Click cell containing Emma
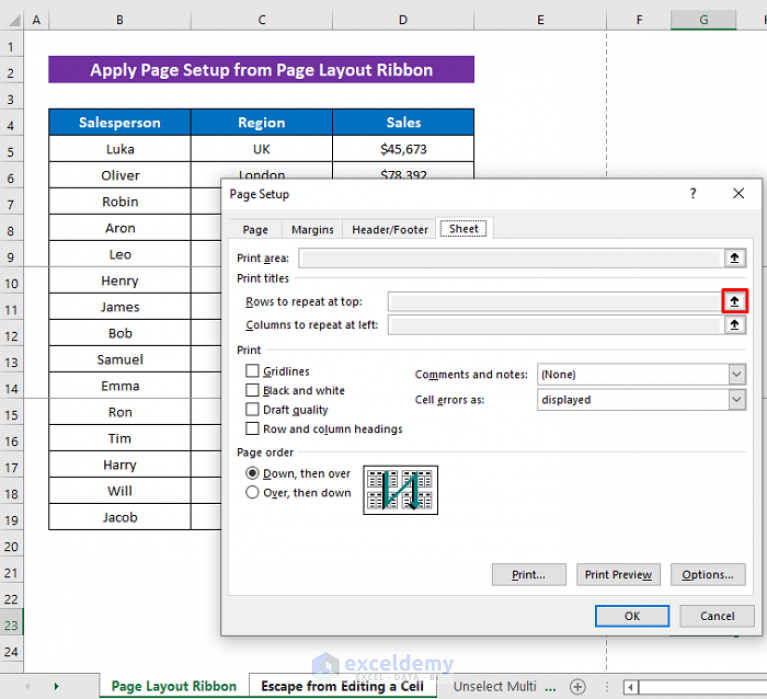This screenshot has height=699, width=767. (x=119, y=385)
